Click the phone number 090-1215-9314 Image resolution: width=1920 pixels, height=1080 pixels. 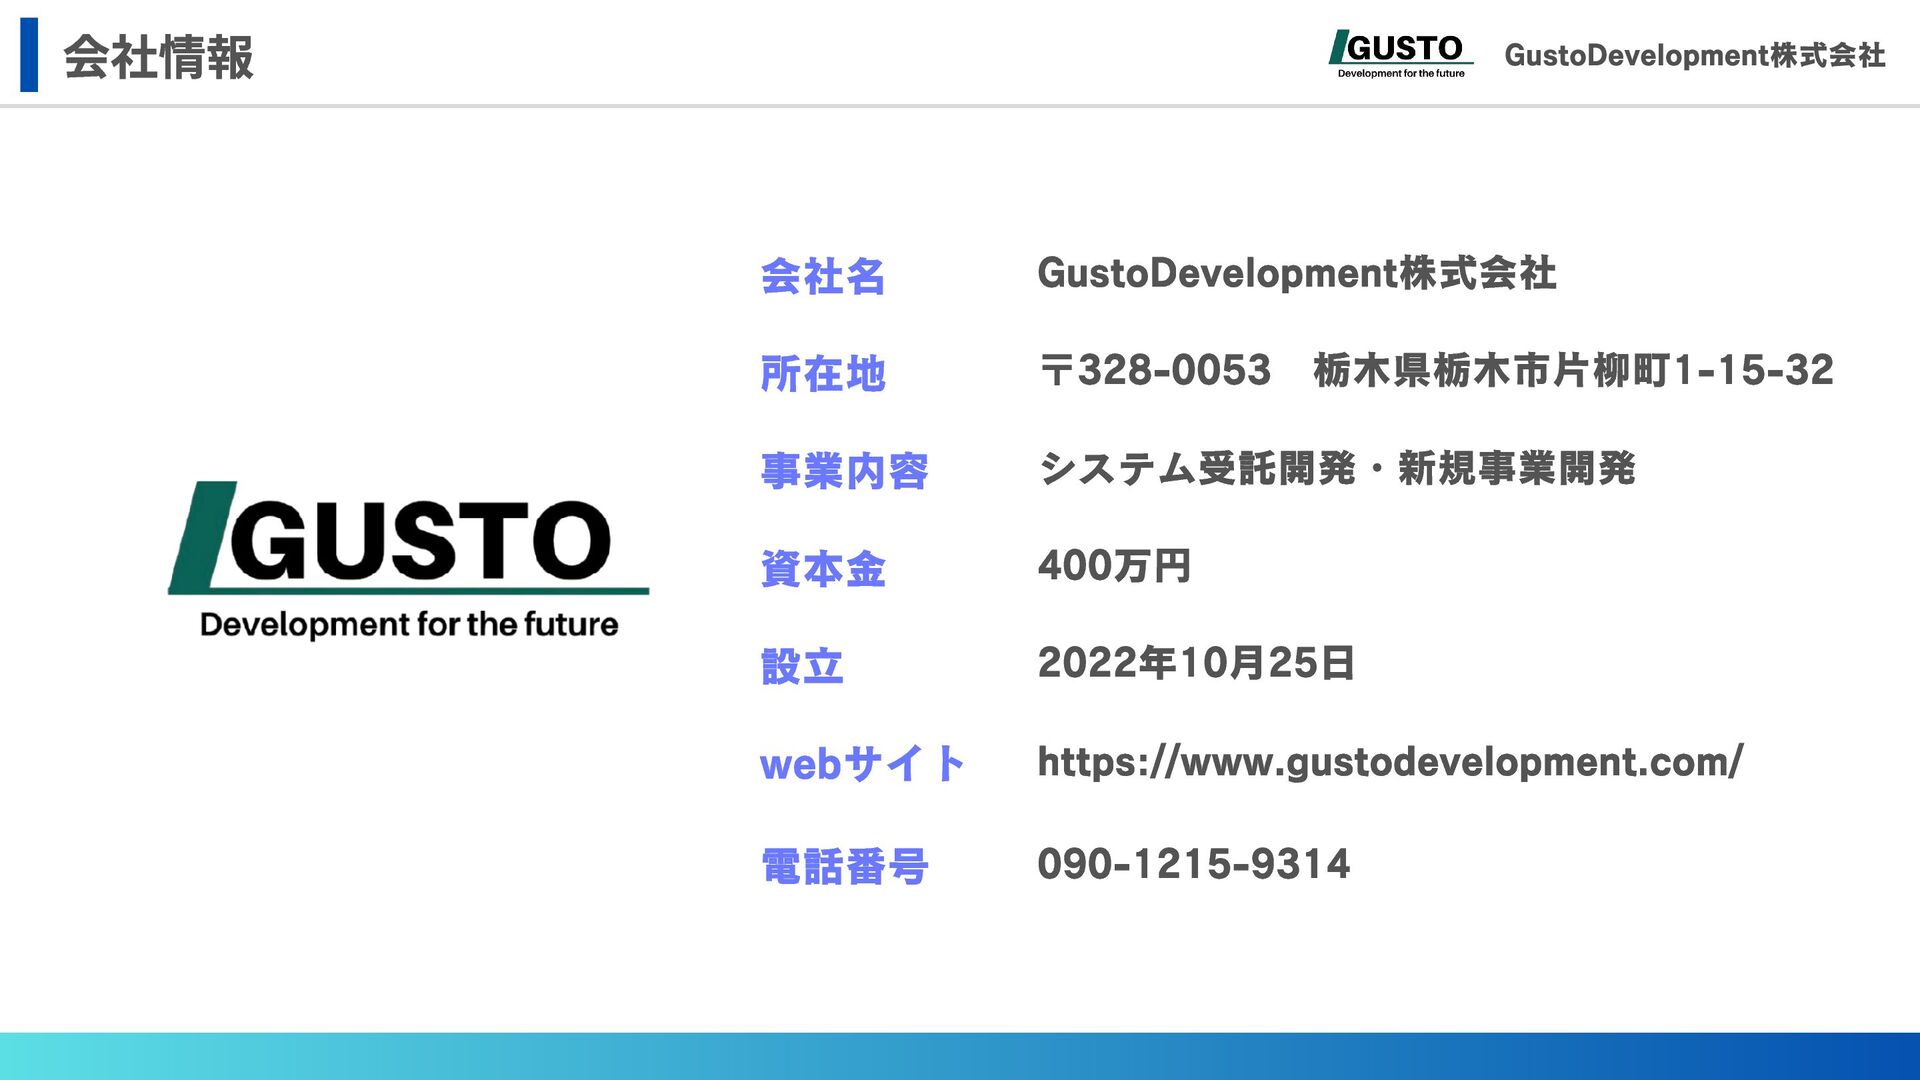[1194, 864]
